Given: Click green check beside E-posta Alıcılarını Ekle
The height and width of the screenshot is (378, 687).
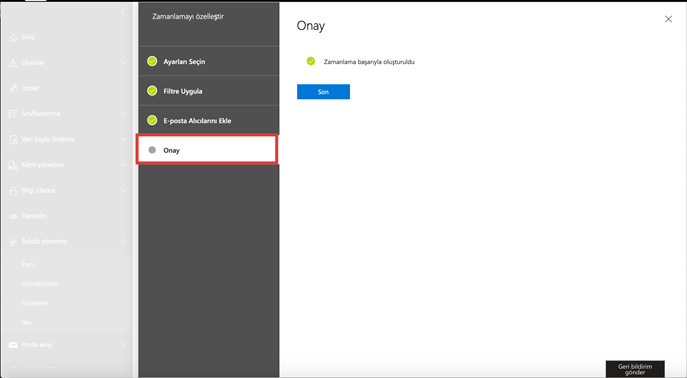Looking at the screenshot, I should point(152,120).
